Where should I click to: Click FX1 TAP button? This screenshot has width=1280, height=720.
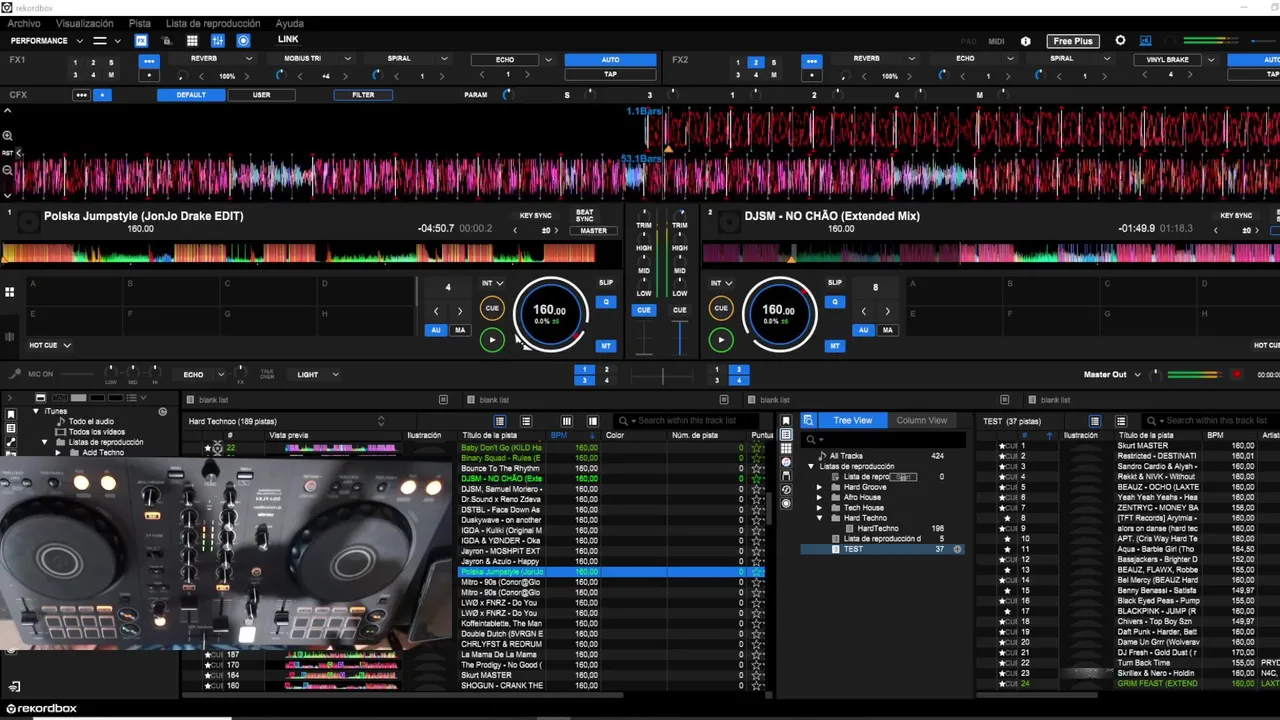point(610,74)
